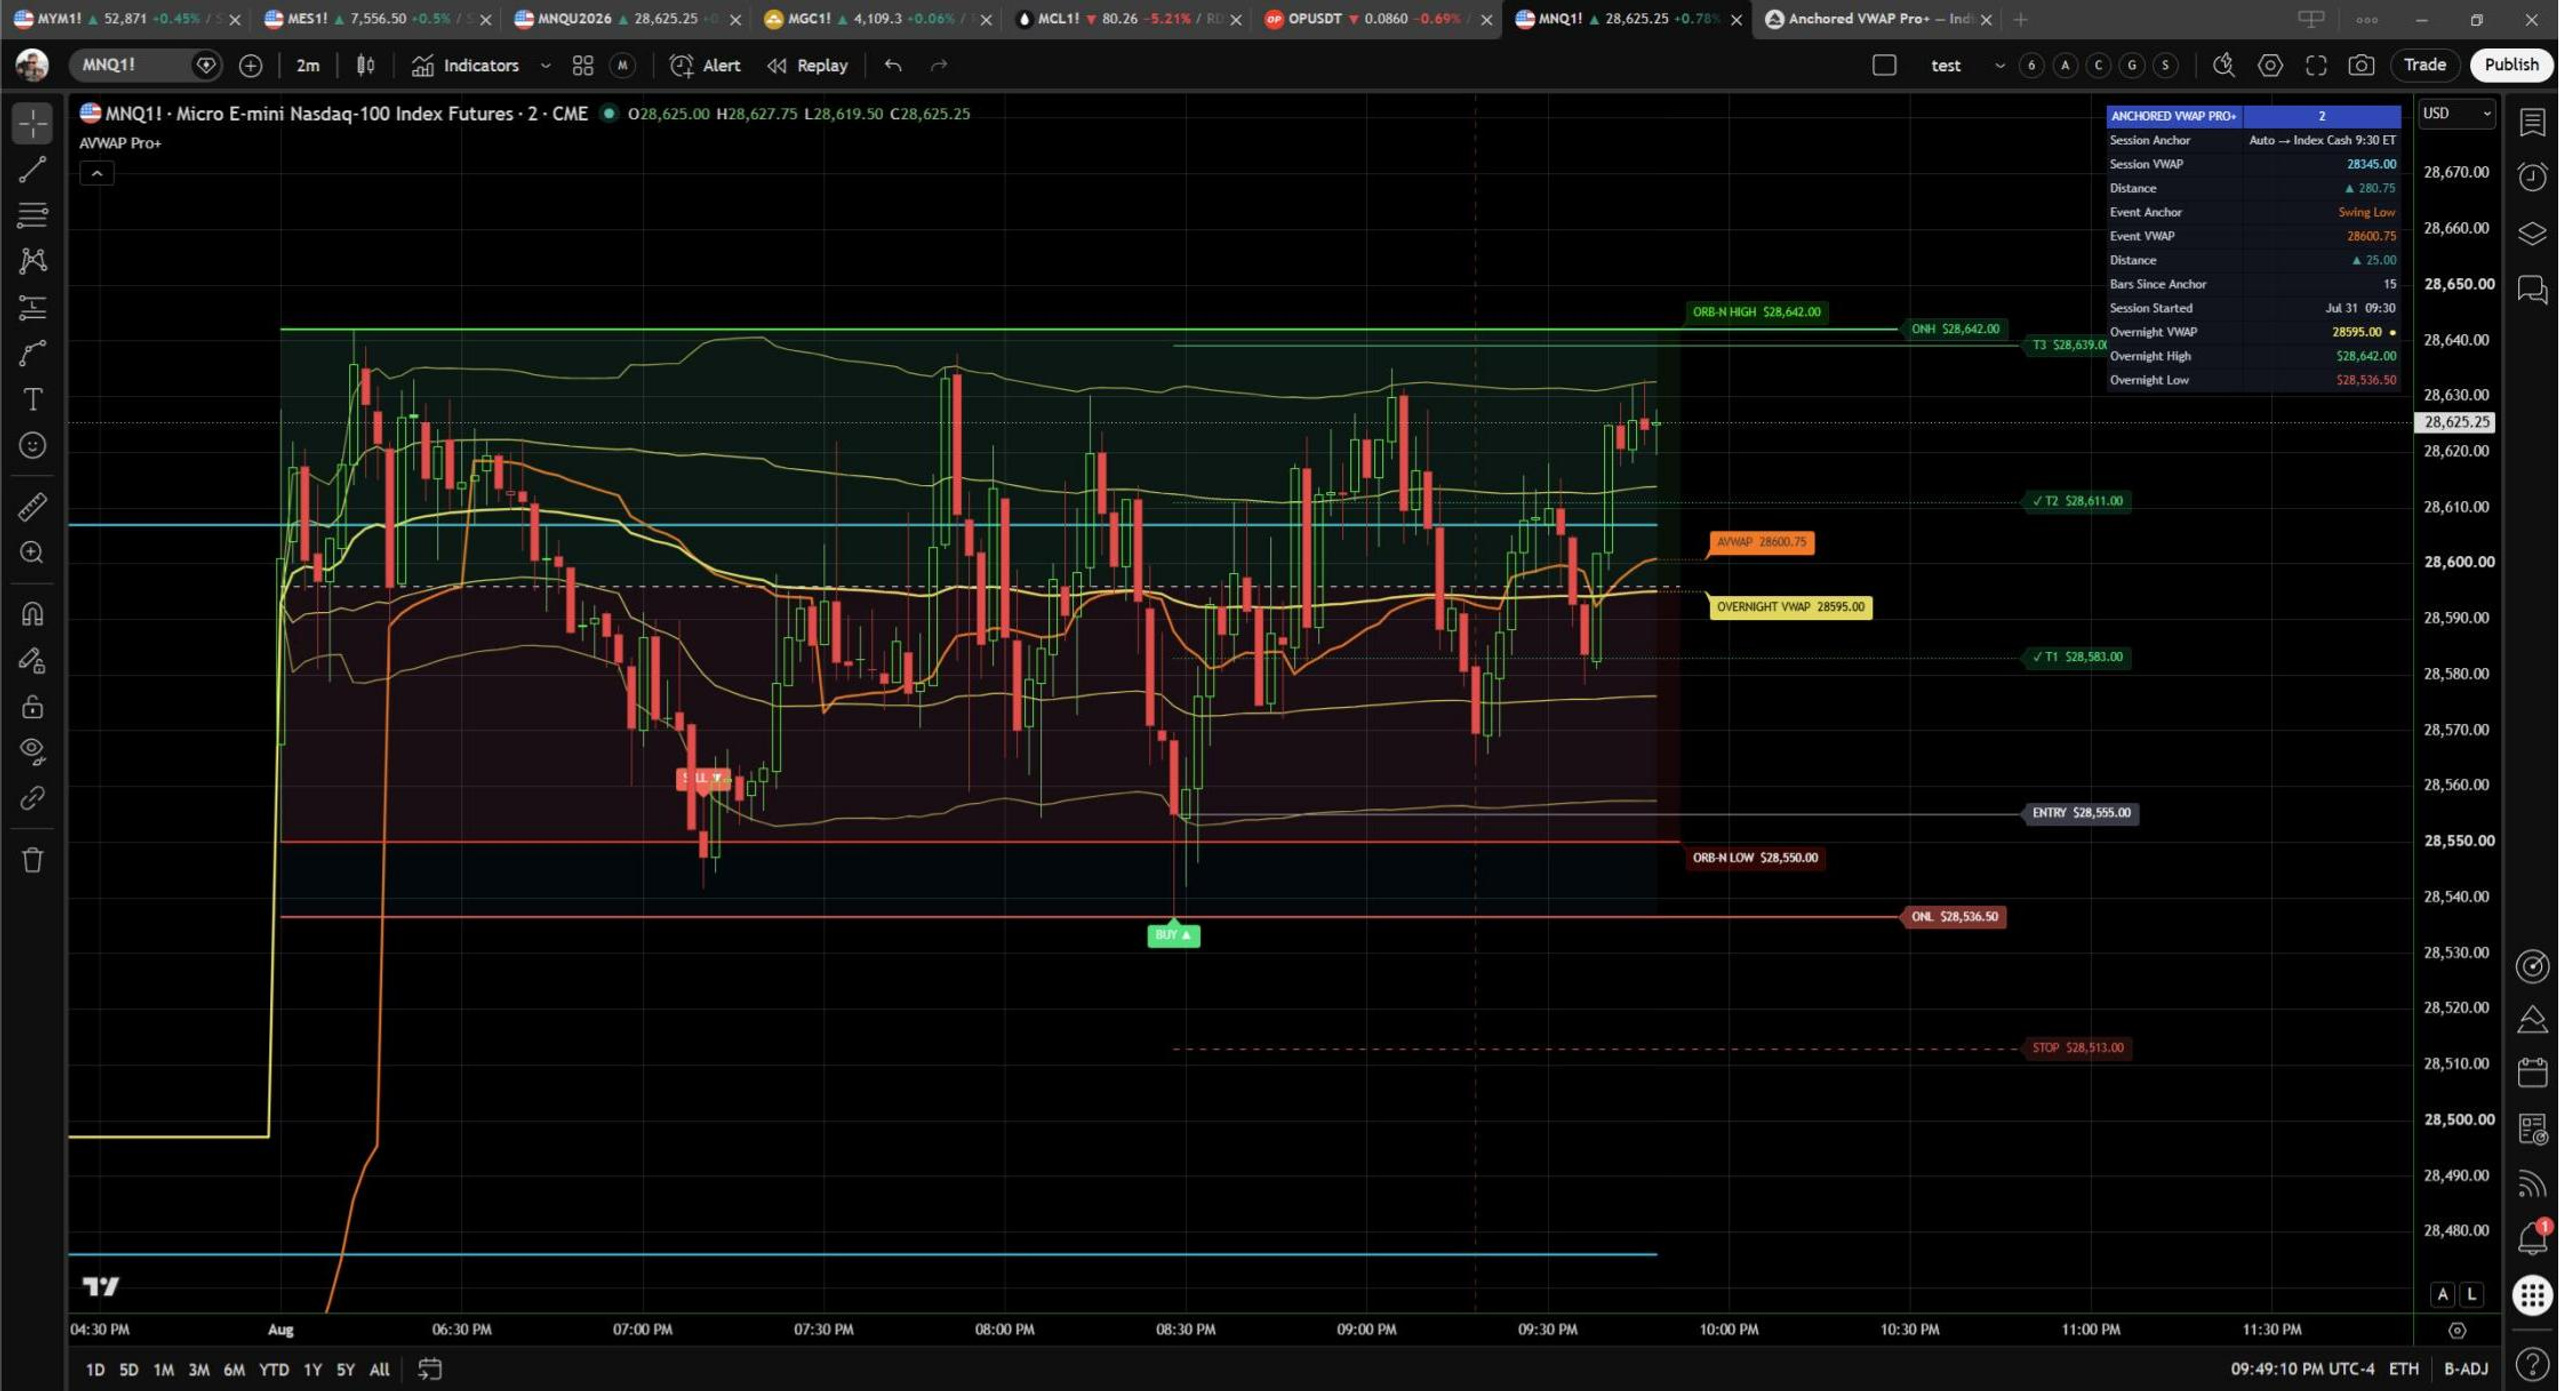The height and width of the screenshot is (1391, 2560).
Task: Select the trend line drawing tool
Action: [x=32, y=170]
